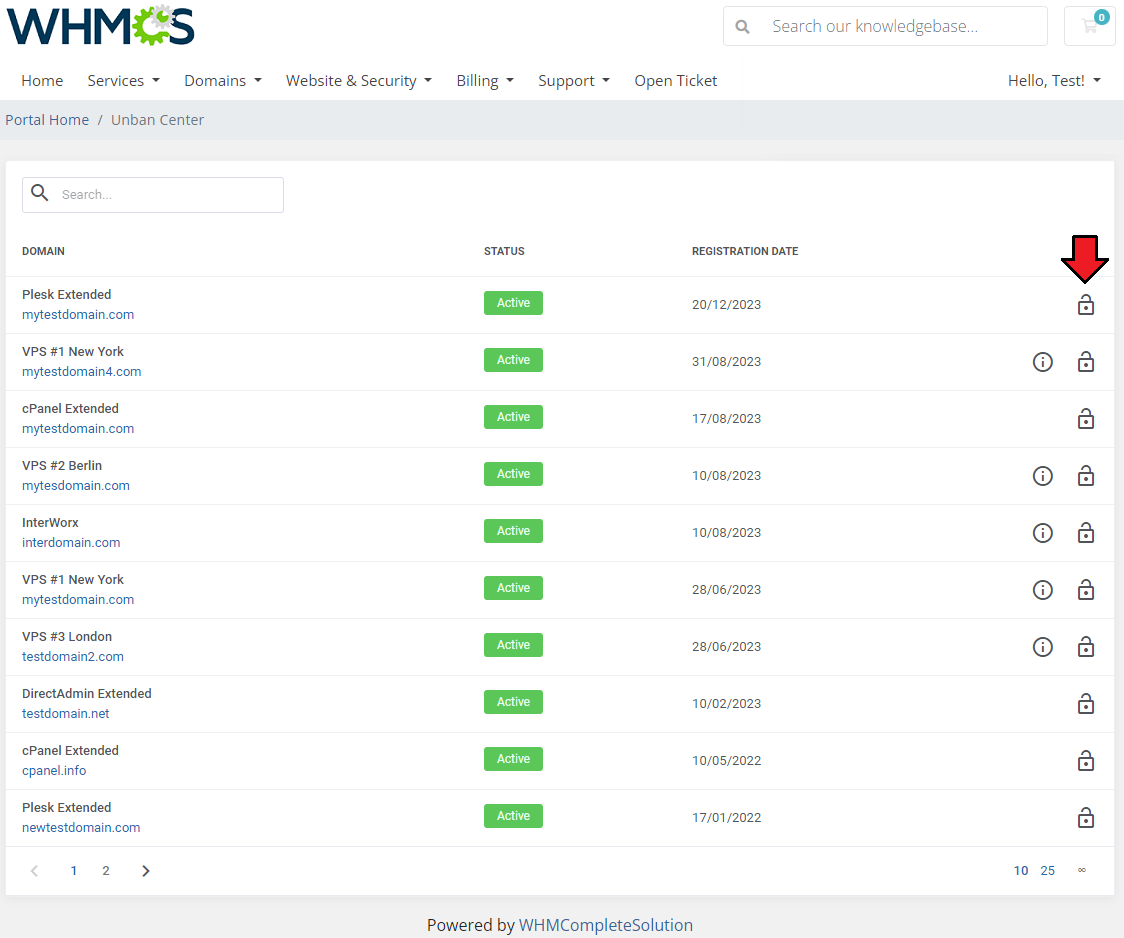Open the Open Ticket menu item
The image size is (1124, 938).
[x=675, y=80]
